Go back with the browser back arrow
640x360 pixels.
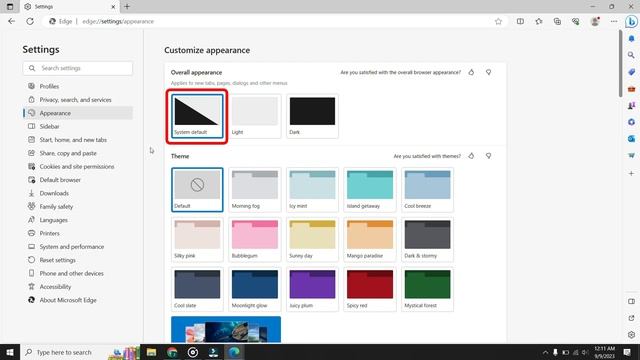point(11,21)
